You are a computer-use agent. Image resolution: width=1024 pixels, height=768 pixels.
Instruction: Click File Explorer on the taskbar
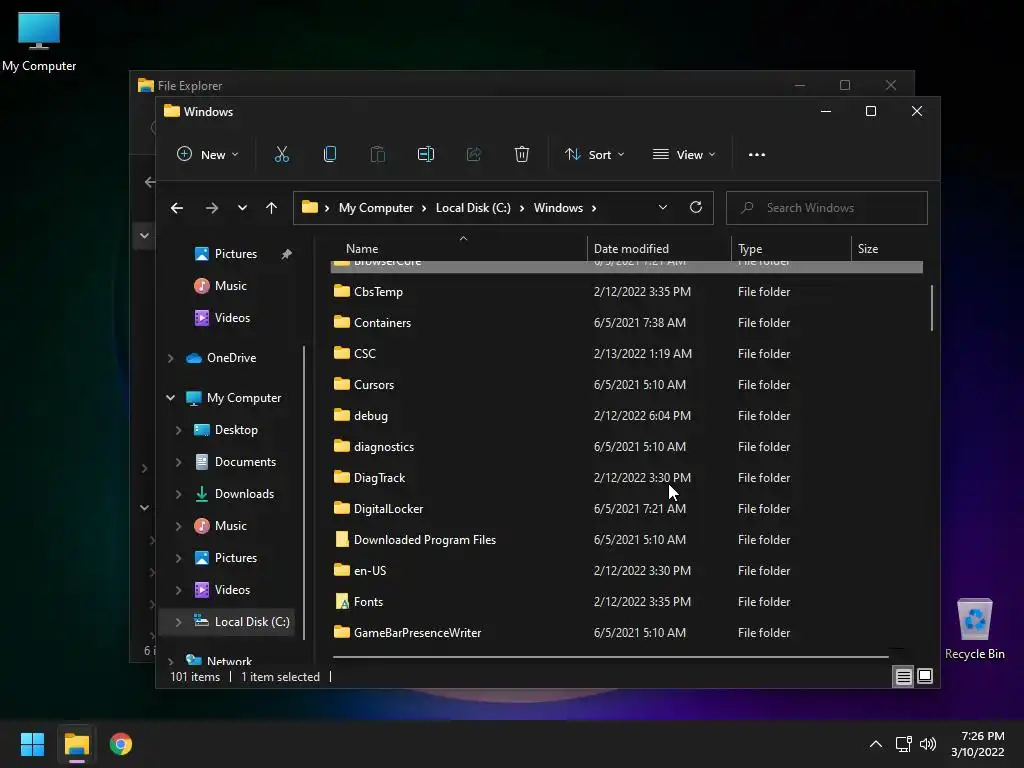coord(76,744)
